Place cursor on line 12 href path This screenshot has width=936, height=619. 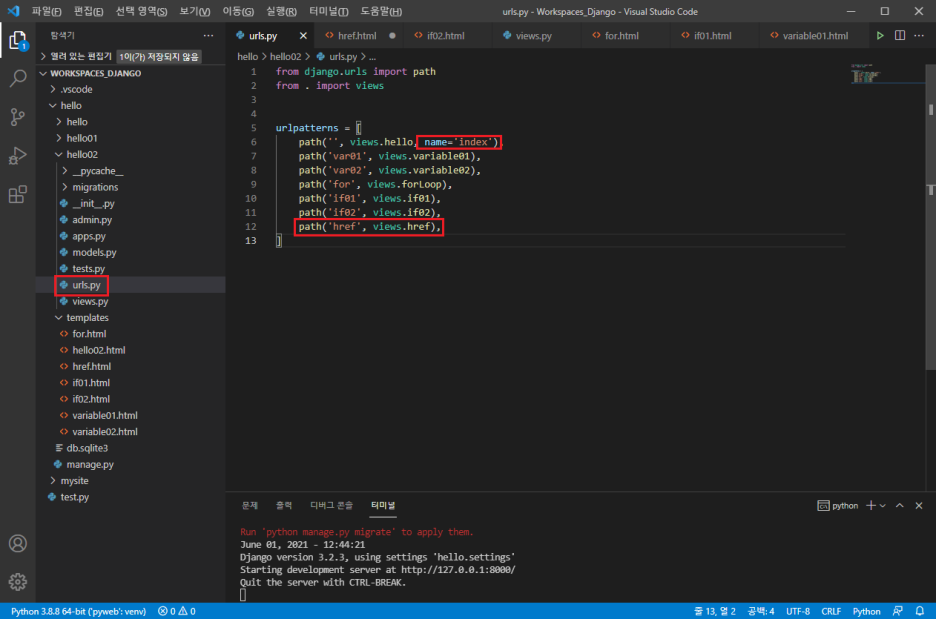coord(368,227)
